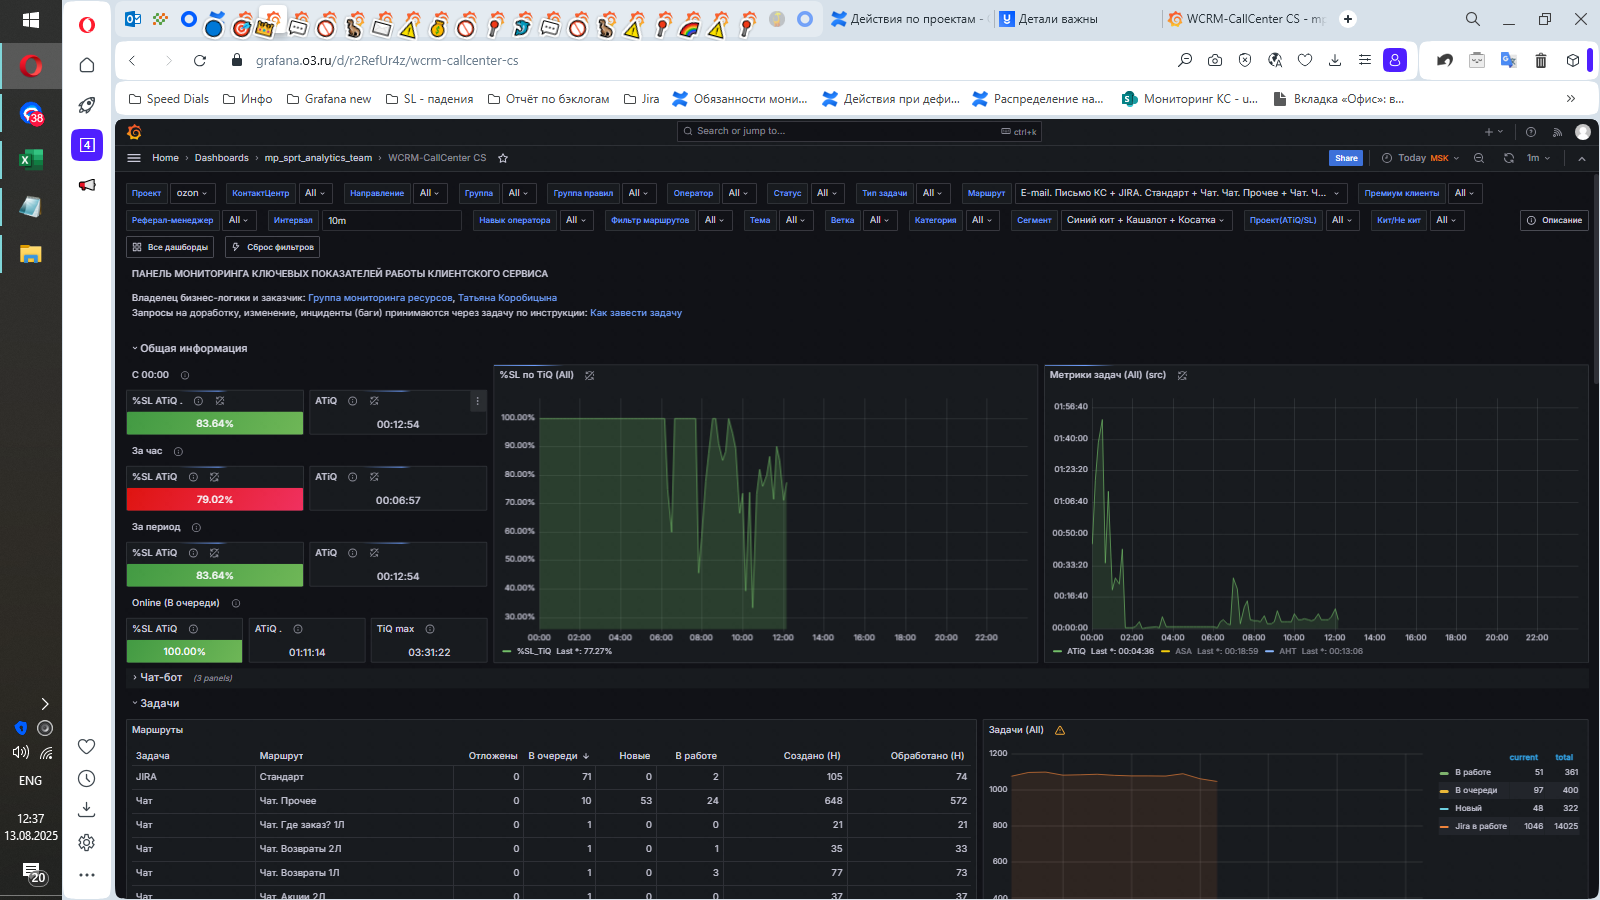Screen dimensions: 1600x900
Task: Open Google Translate extension icon
Action: [1509, 60]
